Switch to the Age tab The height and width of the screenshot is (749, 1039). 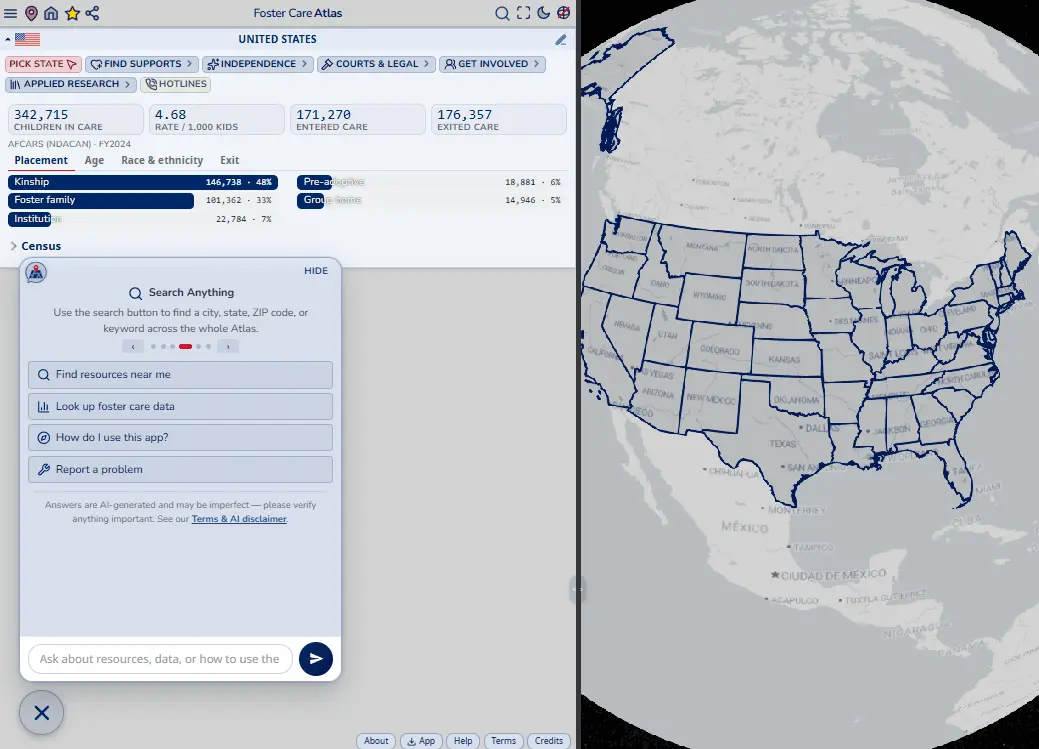(94, 160)
